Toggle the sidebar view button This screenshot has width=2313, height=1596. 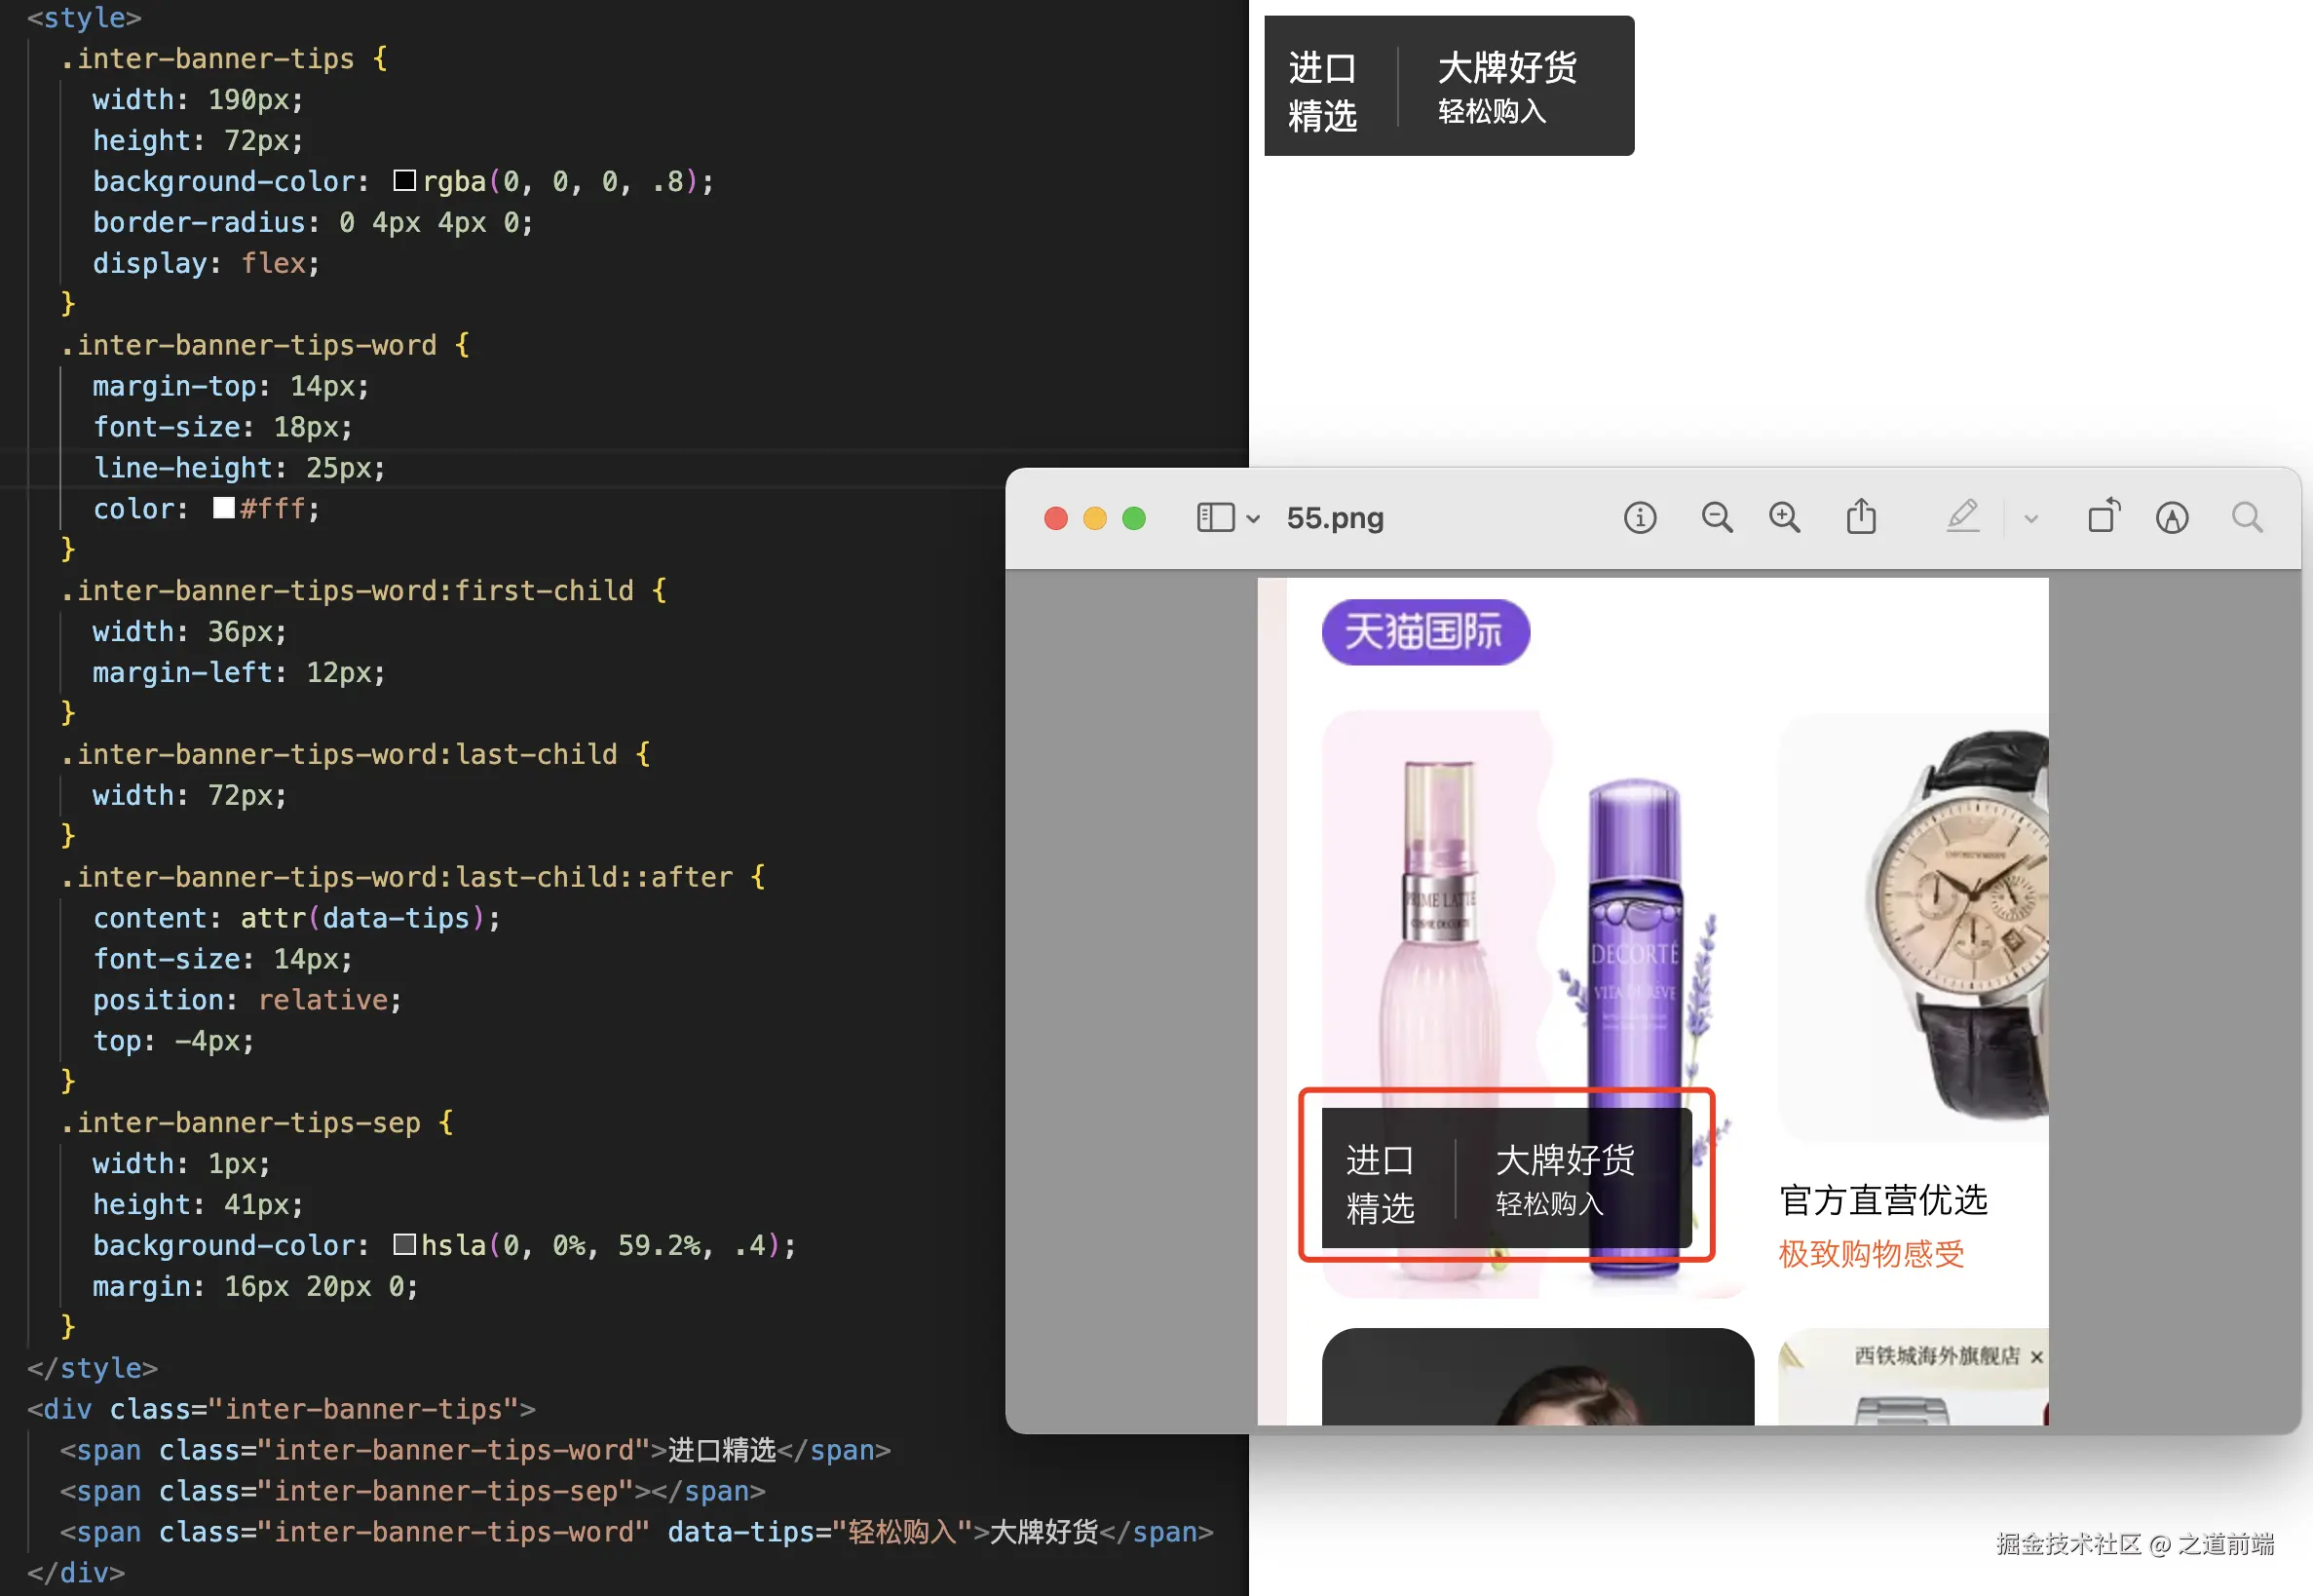click(x=1215, y=518)
